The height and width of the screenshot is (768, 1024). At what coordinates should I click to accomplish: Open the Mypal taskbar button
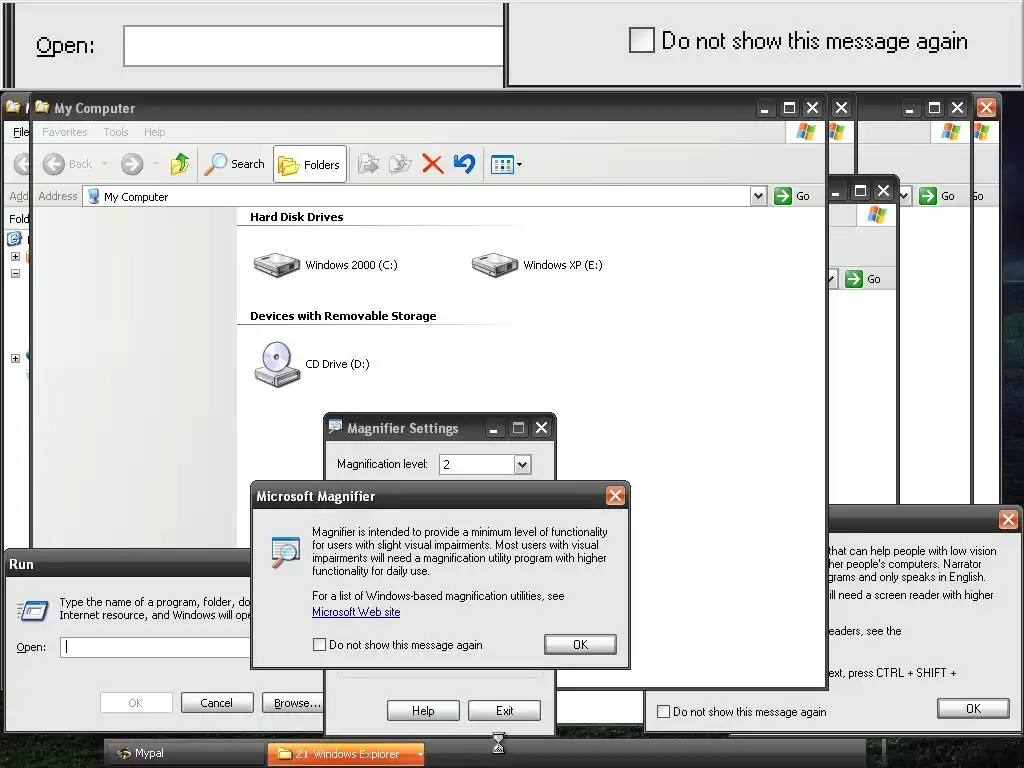click(186, 753)
